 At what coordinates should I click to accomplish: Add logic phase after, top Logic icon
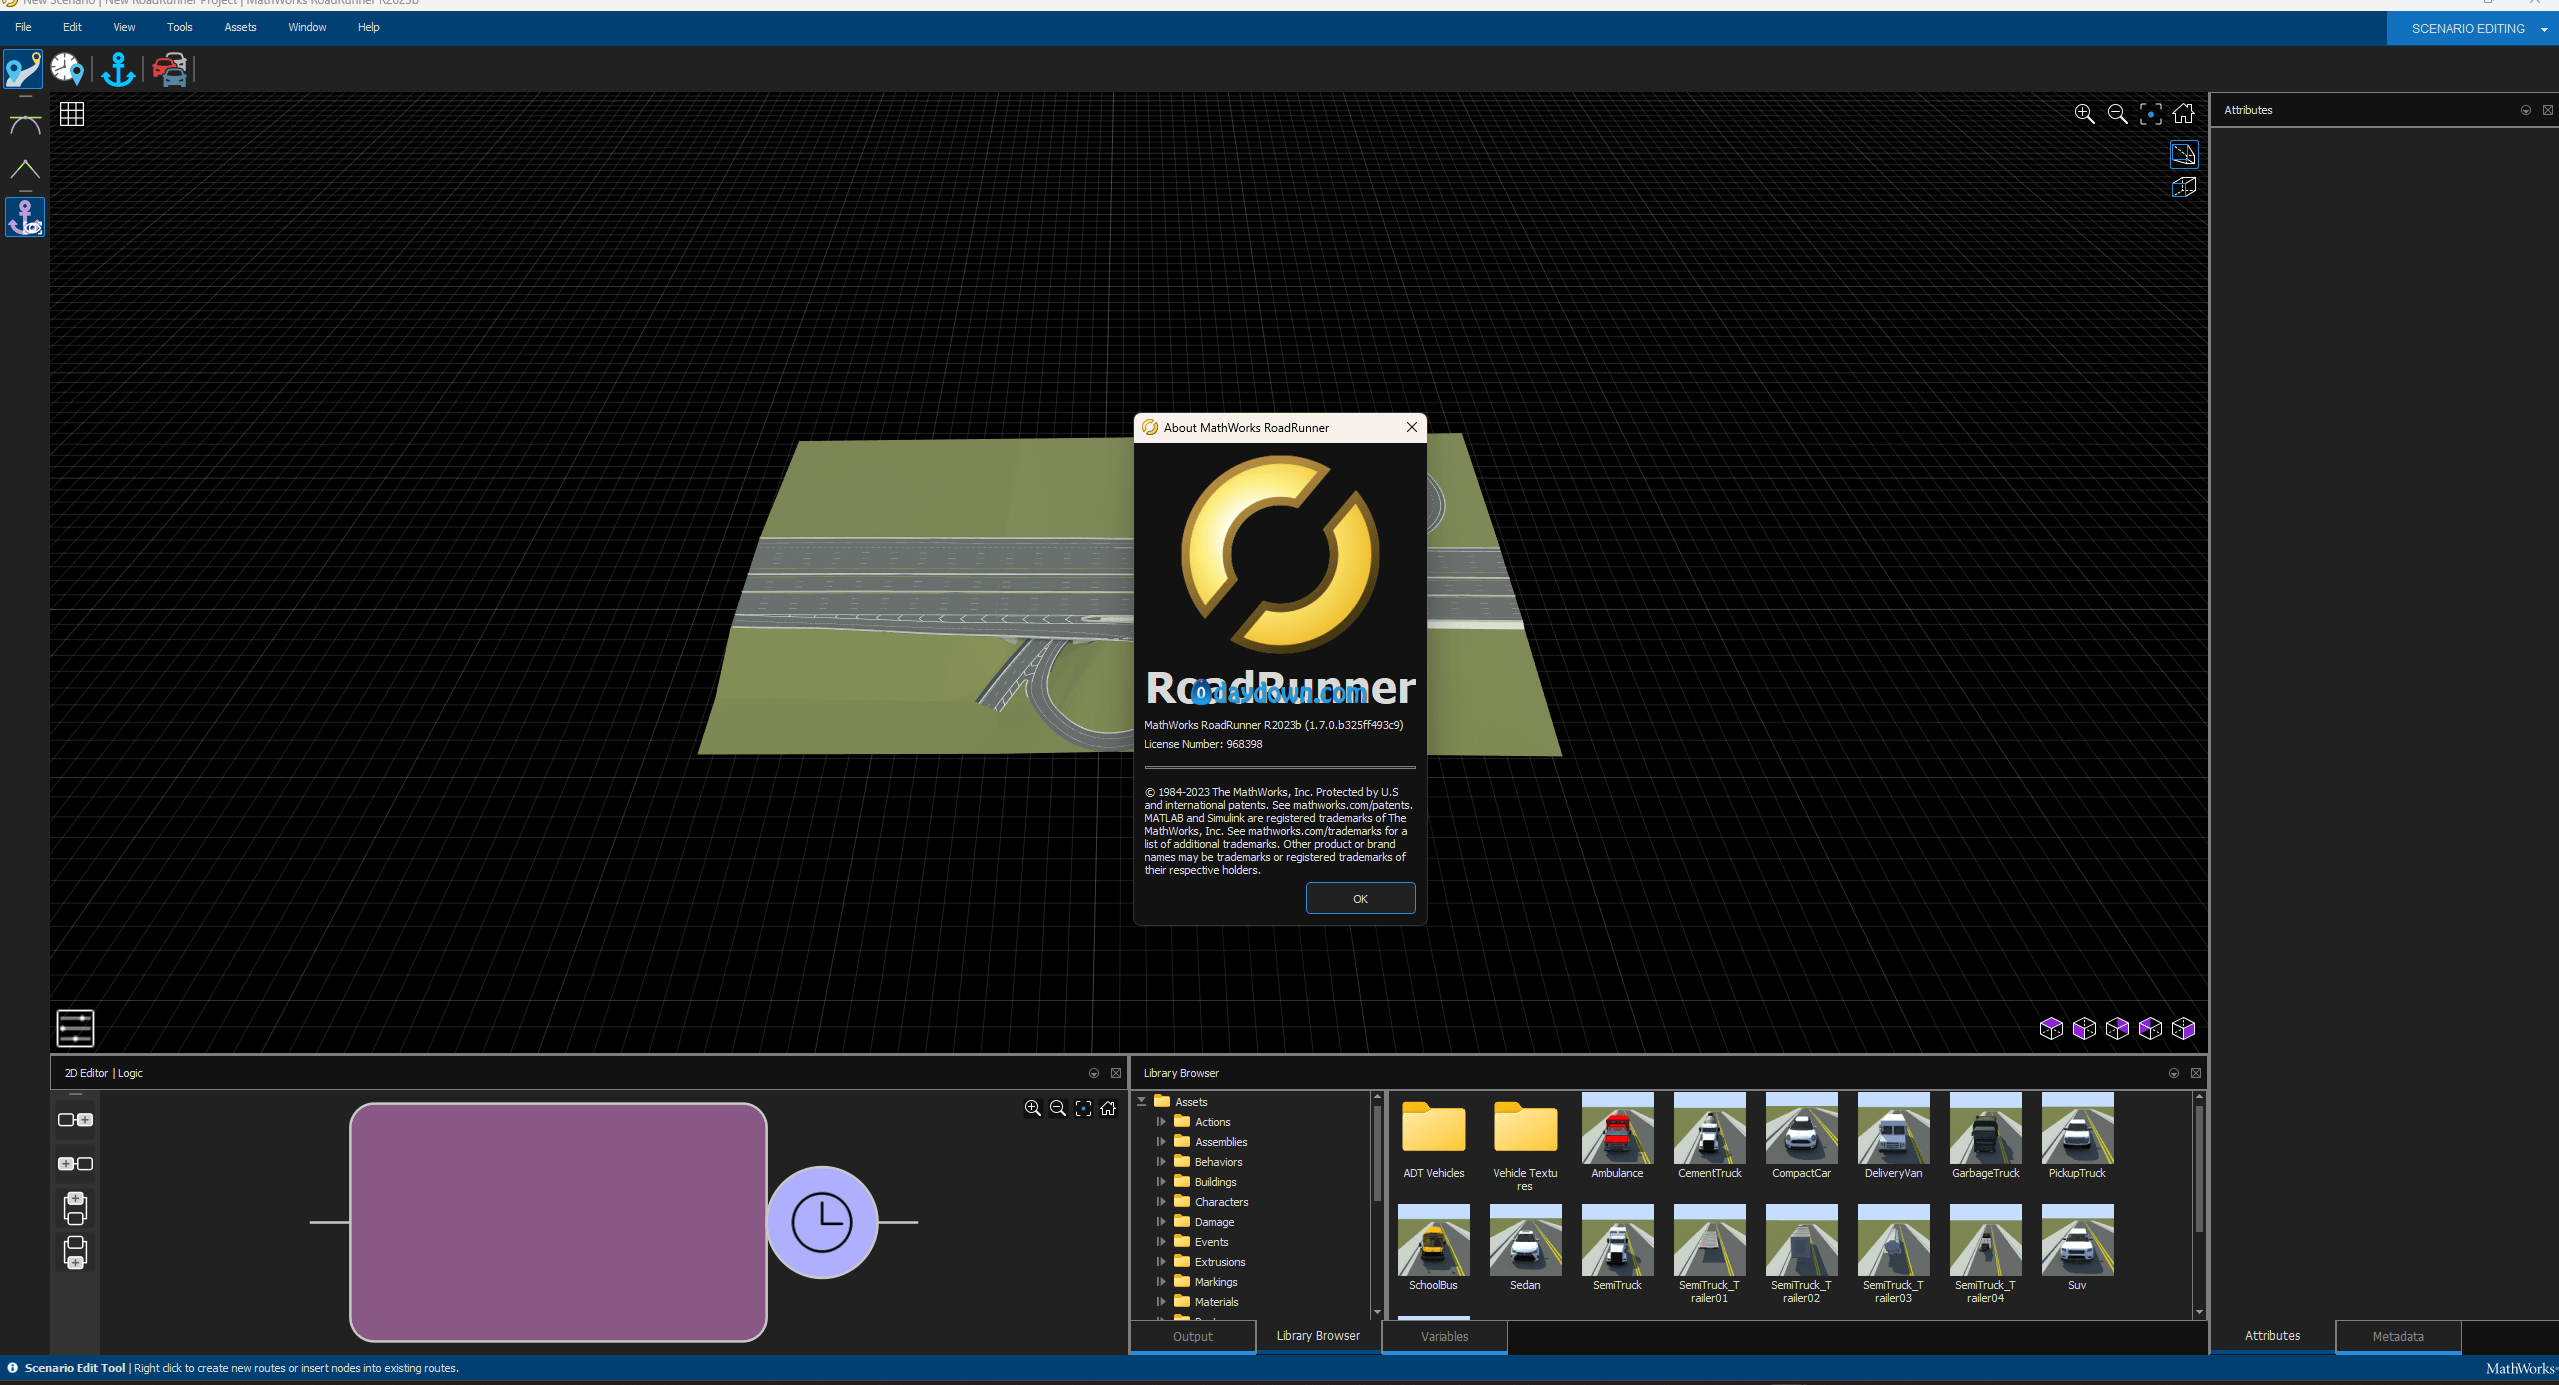pyautogui.click(x=75, y=1120)
